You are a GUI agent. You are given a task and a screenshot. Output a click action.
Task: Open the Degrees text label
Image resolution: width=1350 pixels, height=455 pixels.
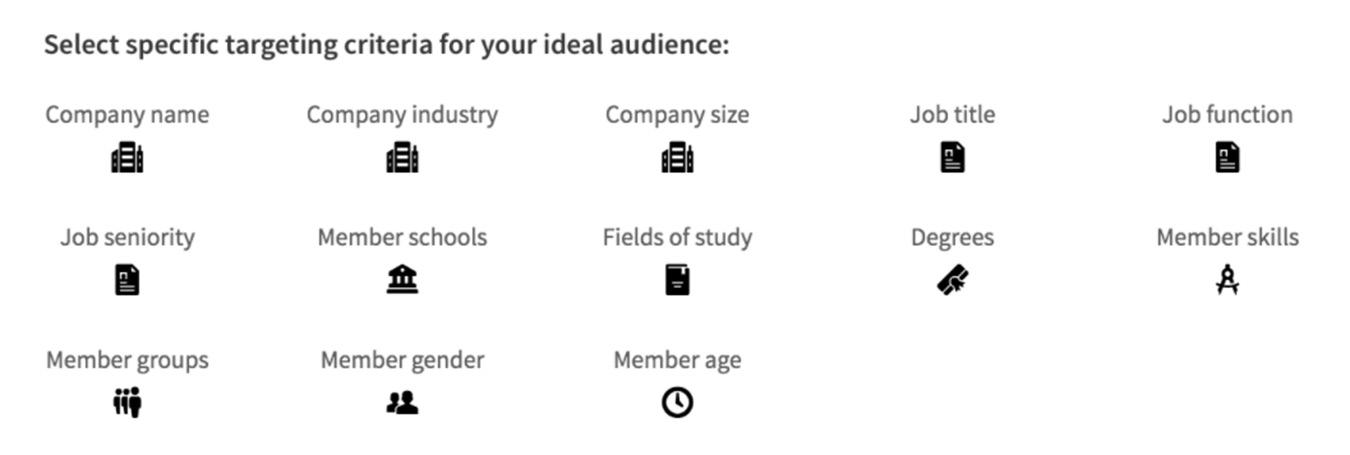(953, 238)
